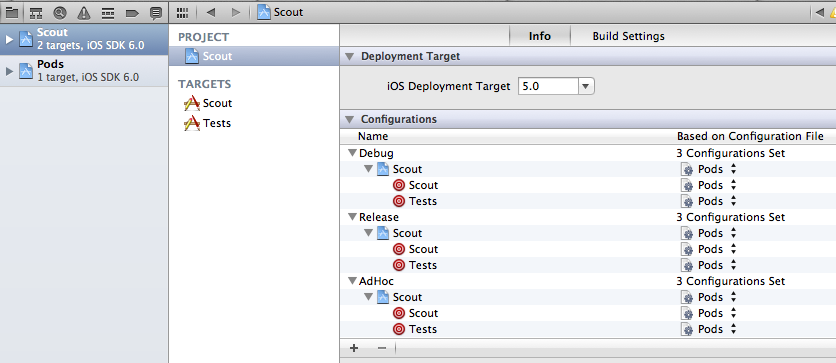Remove configuration with the minus button
Image resolution: width=836 pixels, height=363 pixels.
pyautogui.click(x=381, y=348)
